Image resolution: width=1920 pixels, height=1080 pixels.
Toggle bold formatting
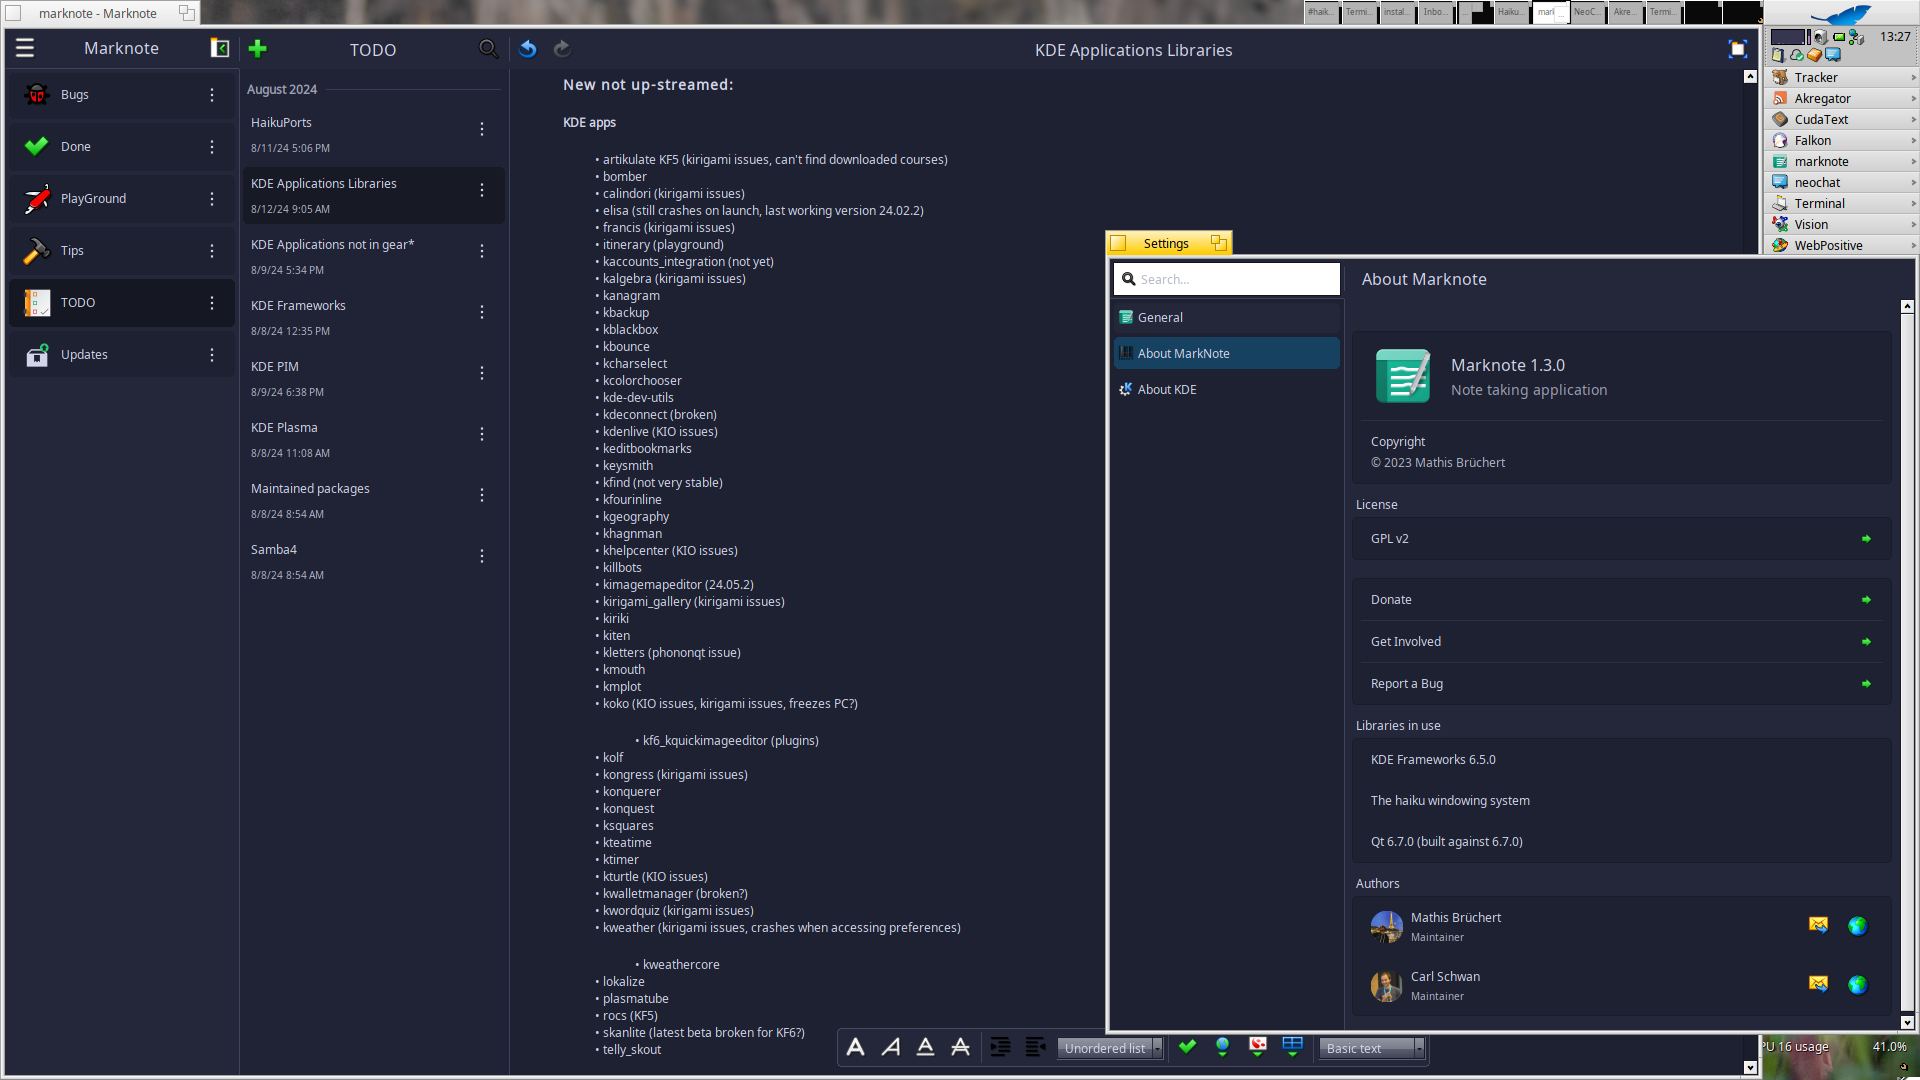click(x=855, y=1047)
